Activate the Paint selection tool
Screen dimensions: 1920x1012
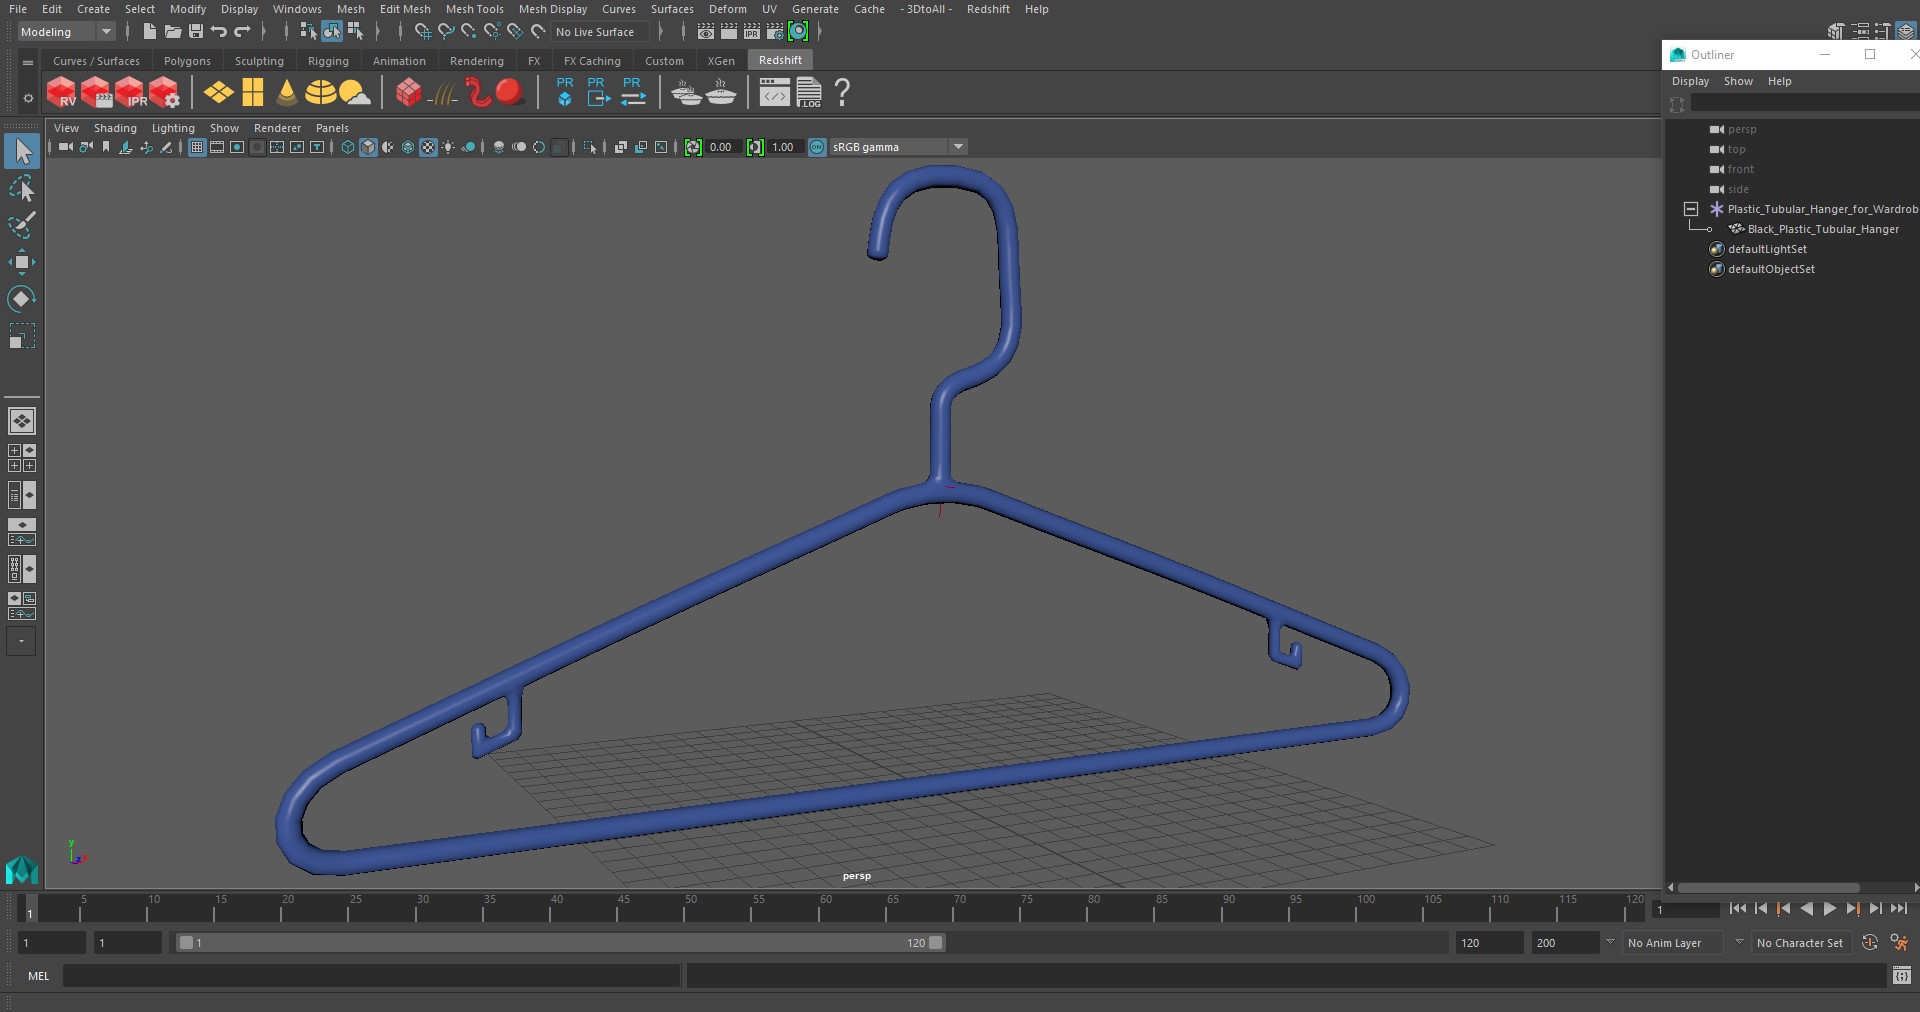click(x=21, y=225)
